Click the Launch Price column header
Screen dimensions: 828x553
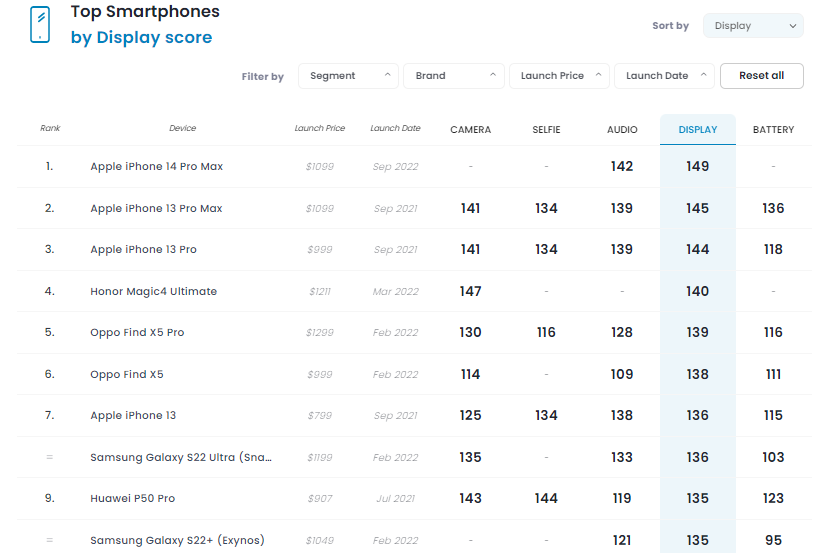[319, 128]
